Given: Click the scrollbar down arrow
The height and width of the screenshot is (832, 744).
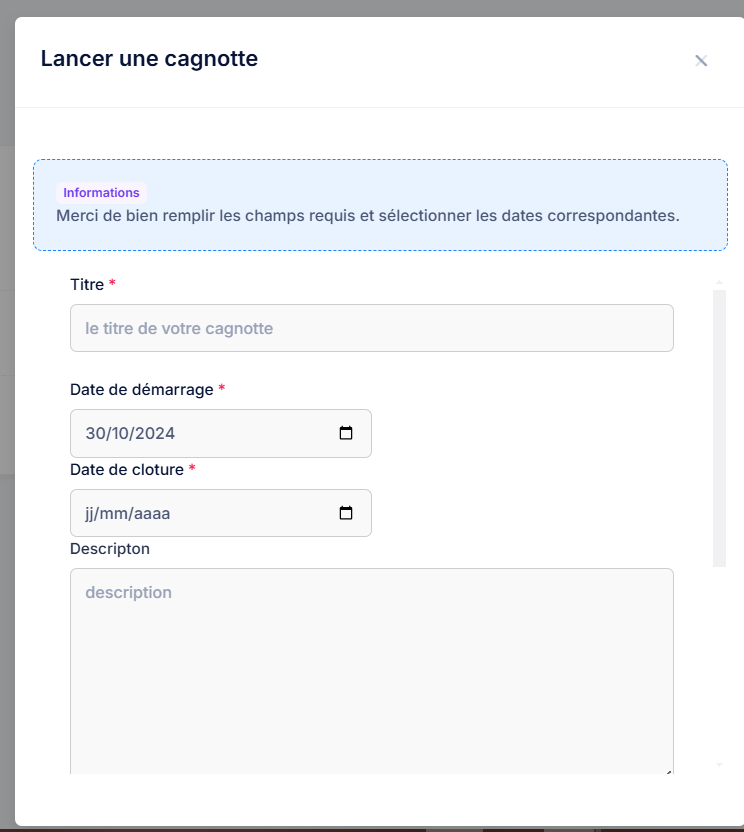Looking at the screenshot, I should (x=719, y=765).
